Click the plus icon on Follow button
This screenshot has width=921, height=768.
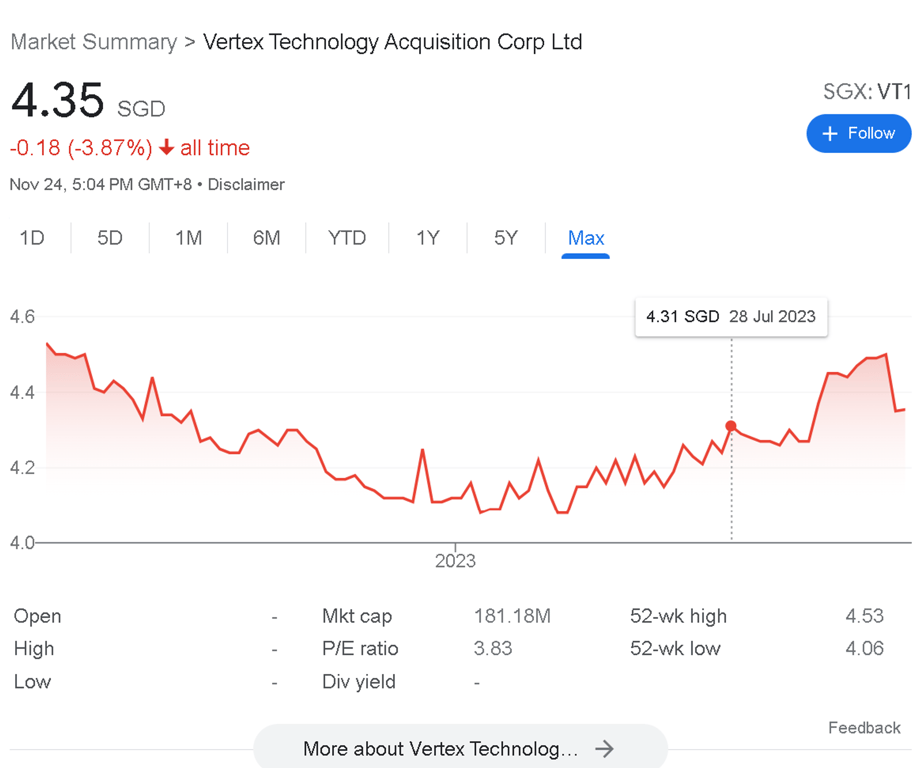pyautogui.click(x=829, y=134)
